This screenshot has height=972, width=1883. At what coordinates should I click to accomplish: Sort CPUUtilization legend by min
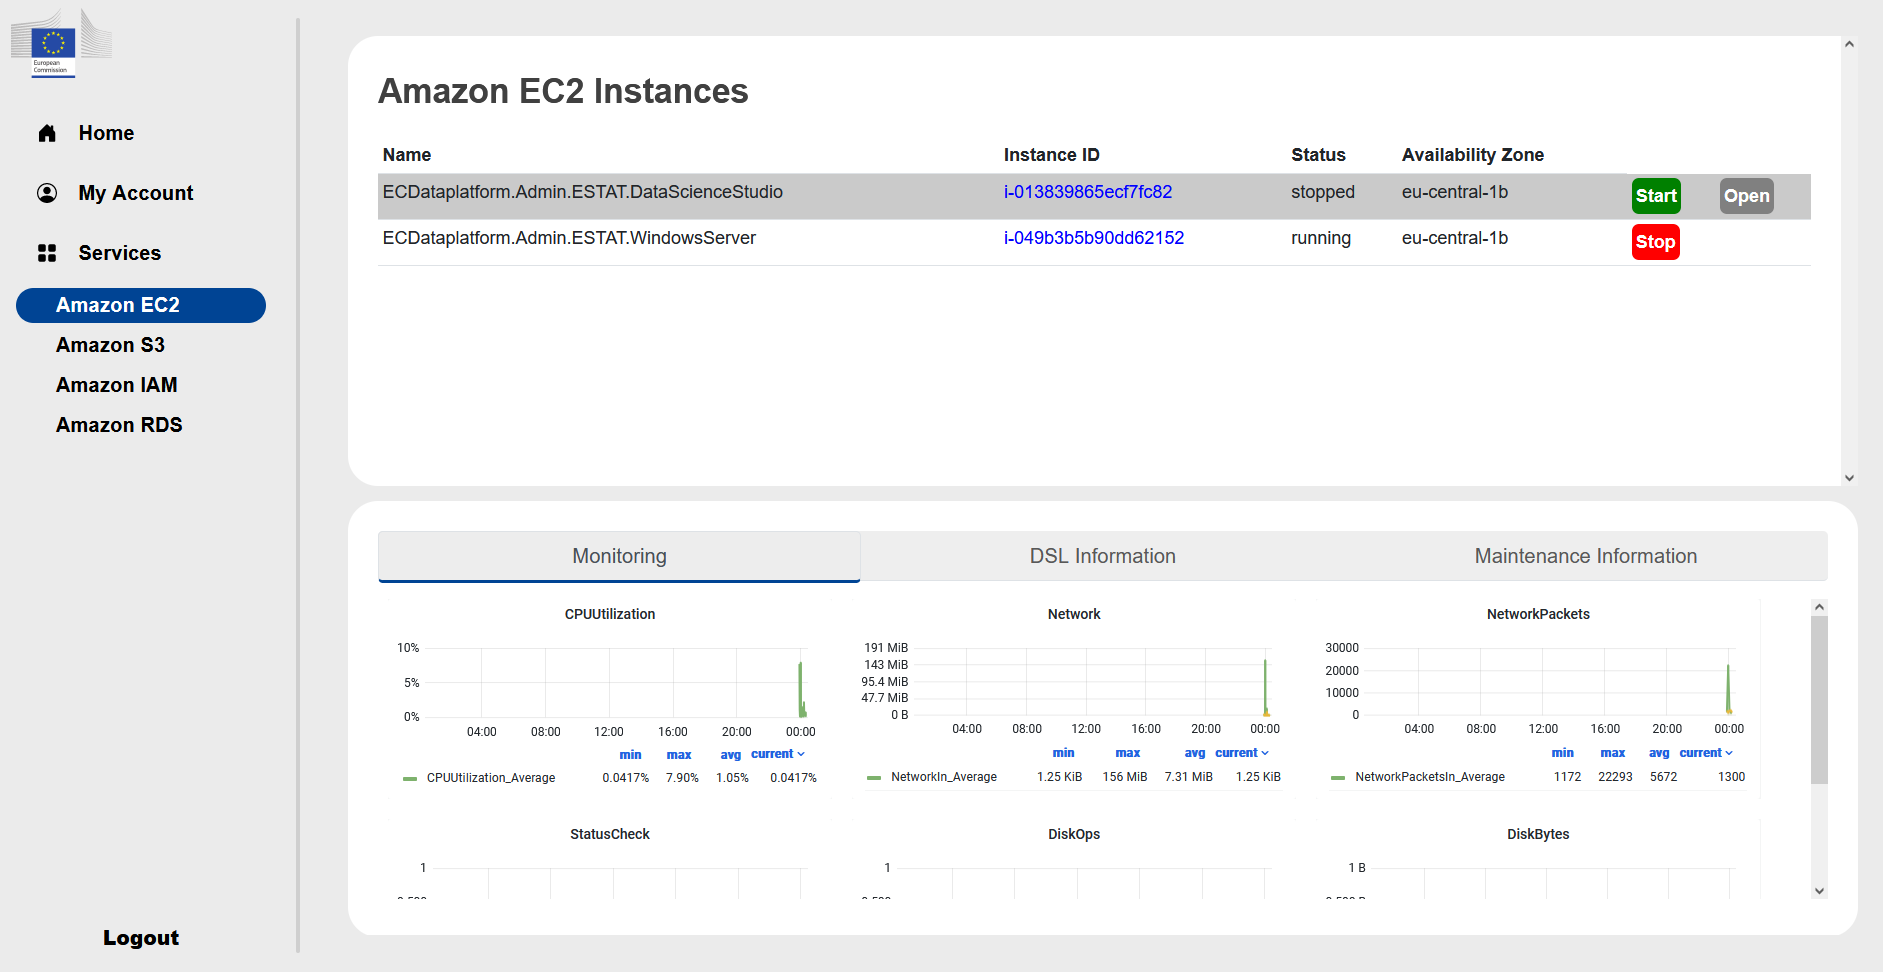(x=630, y=755)
